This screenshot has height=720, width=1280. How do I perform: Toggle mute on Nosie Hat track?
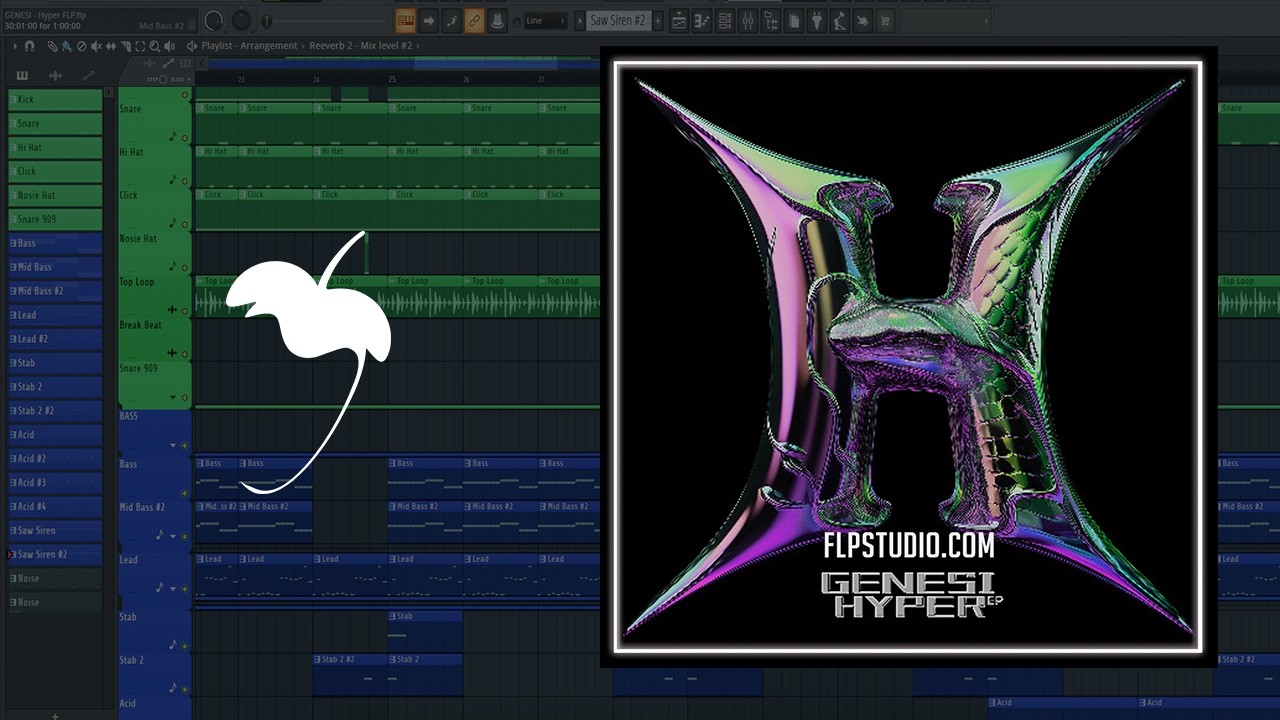[x=185, y=267]
